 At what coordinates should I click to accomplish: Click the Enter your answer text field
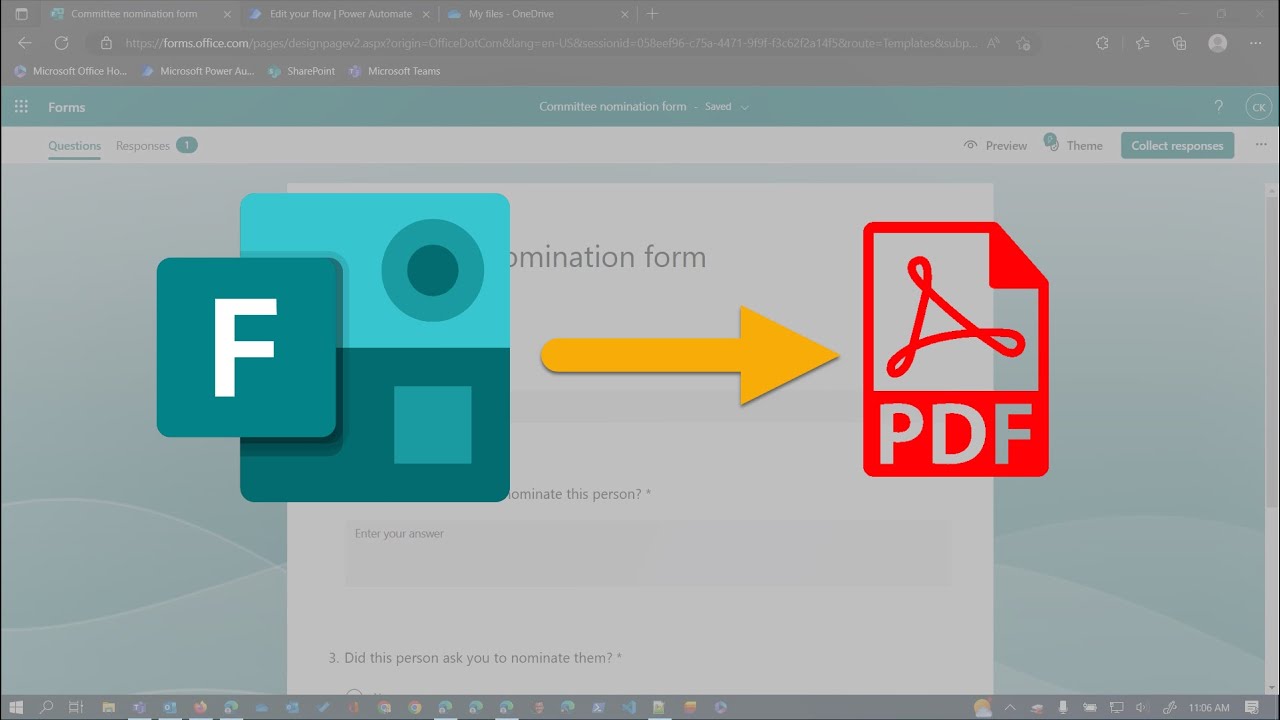(x=646, y=552)
